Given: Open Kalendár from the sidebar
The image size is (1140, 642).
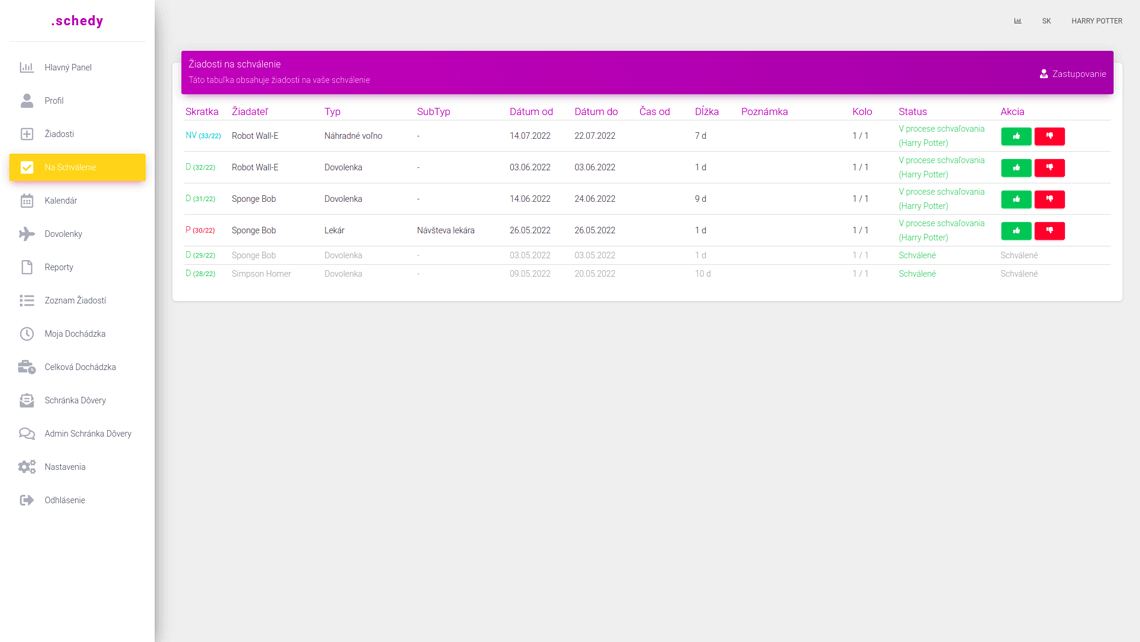Looking at the screenshot, I should 60,201.
